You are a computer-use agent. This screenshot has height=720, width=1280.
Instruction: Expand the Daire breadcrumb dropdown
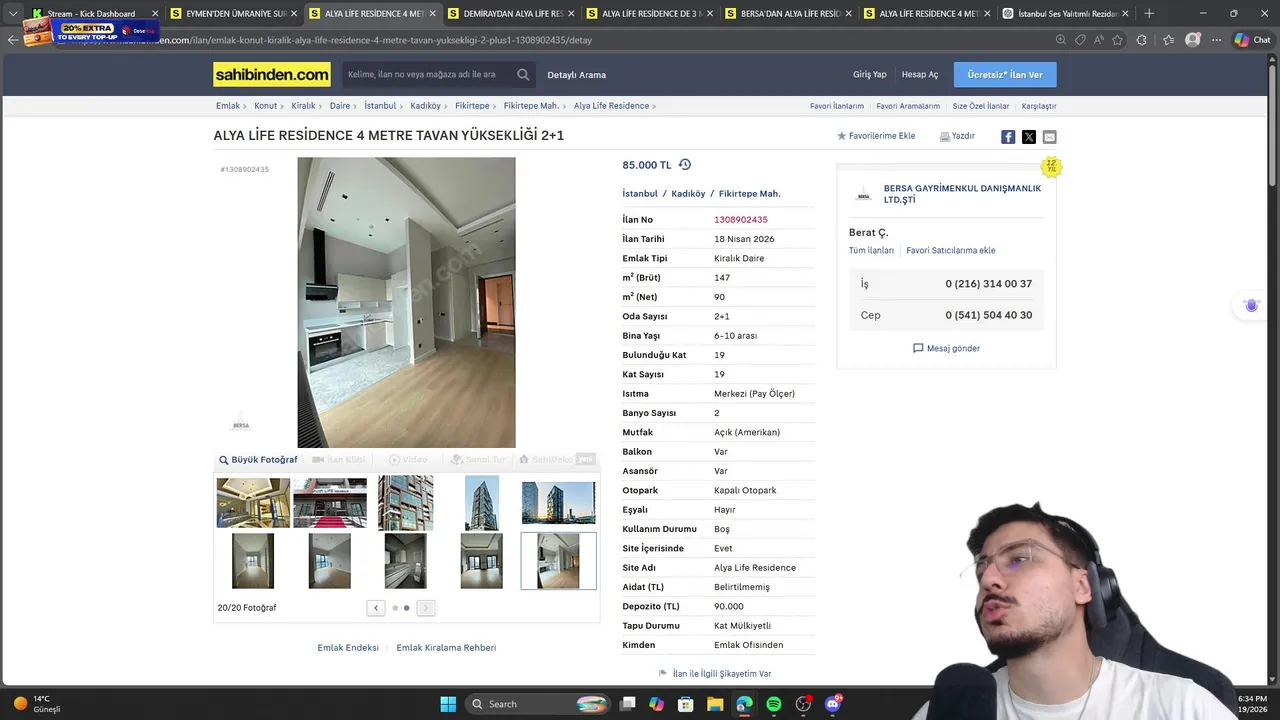point(357,106)
